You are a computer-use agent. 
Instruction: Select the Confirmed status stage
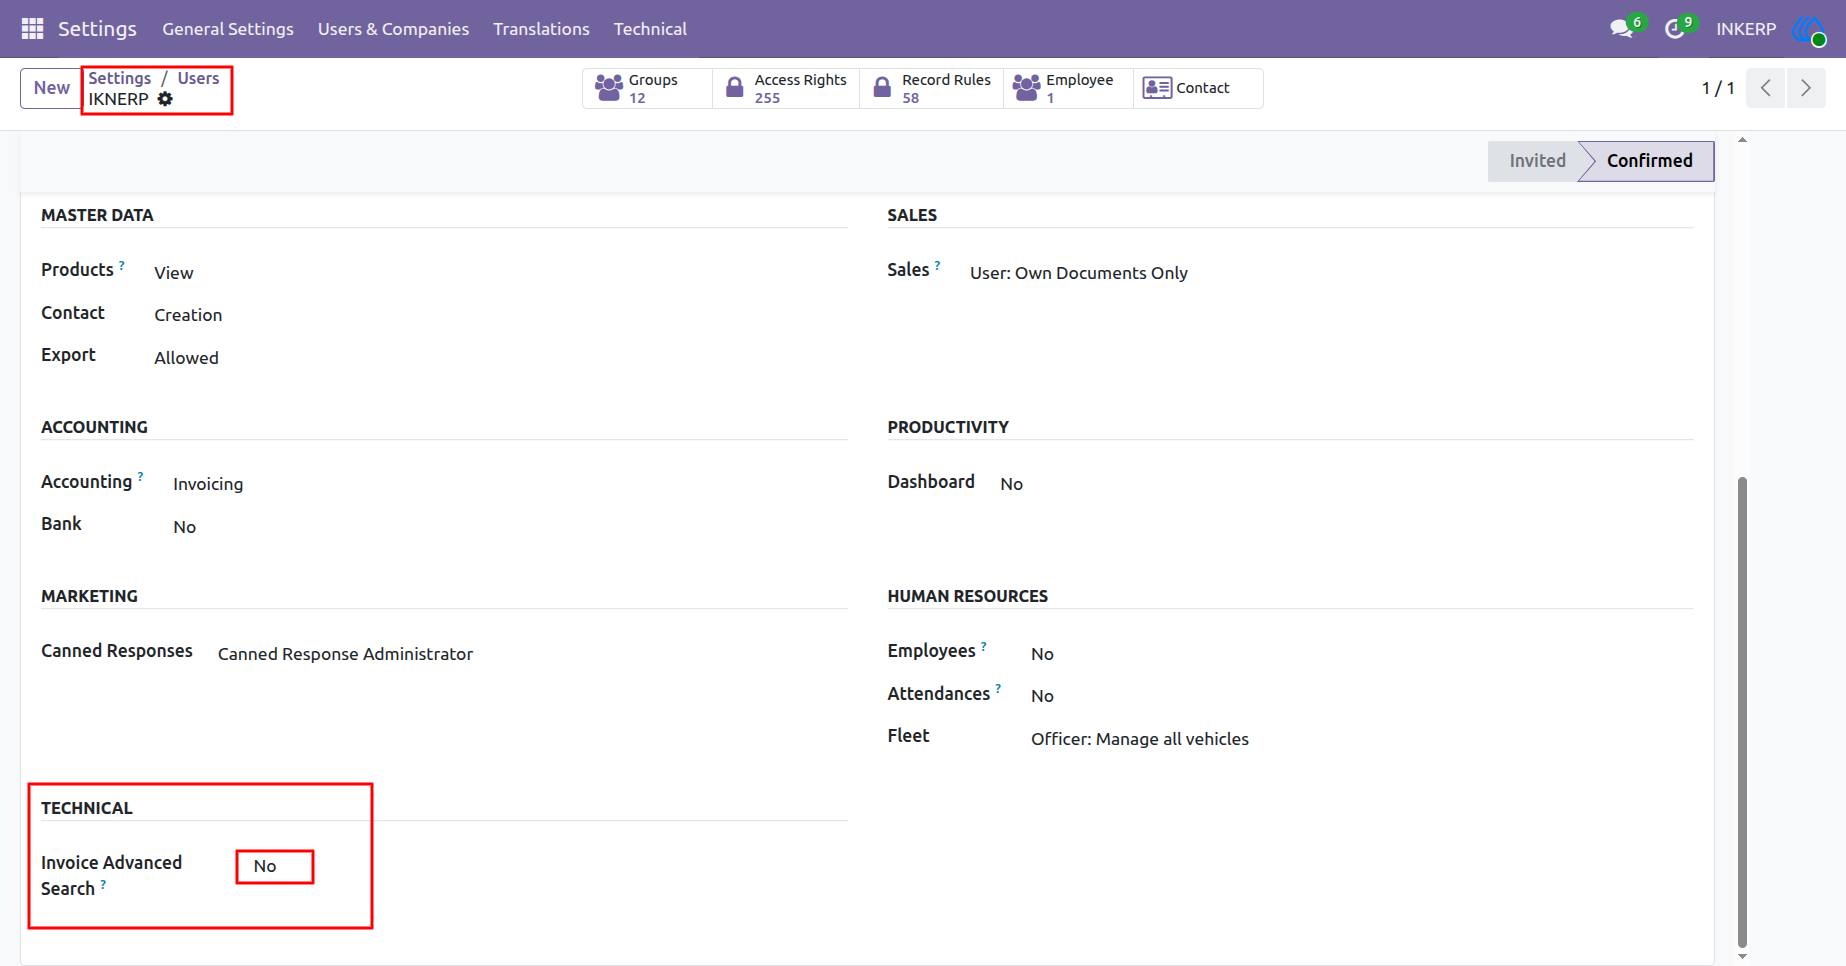1649,161
